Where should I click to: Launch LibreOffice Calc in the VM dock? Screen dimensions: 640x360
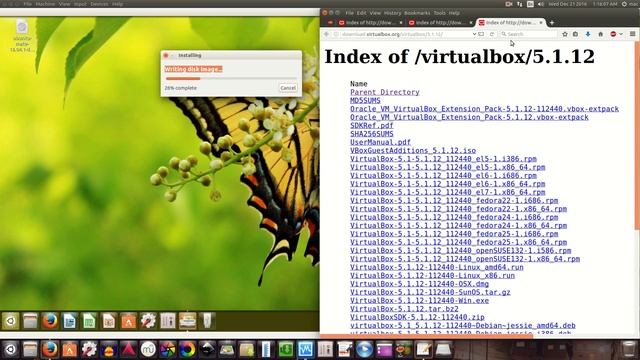point(89,321)
